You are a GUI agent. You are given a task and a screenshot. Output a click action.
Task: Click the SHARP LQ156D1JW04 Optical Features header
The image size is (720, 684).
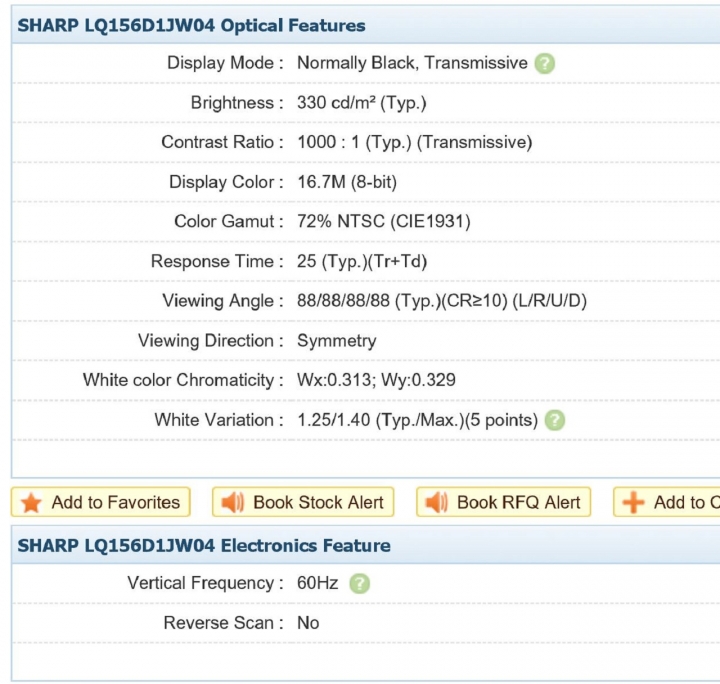[191, 25]
